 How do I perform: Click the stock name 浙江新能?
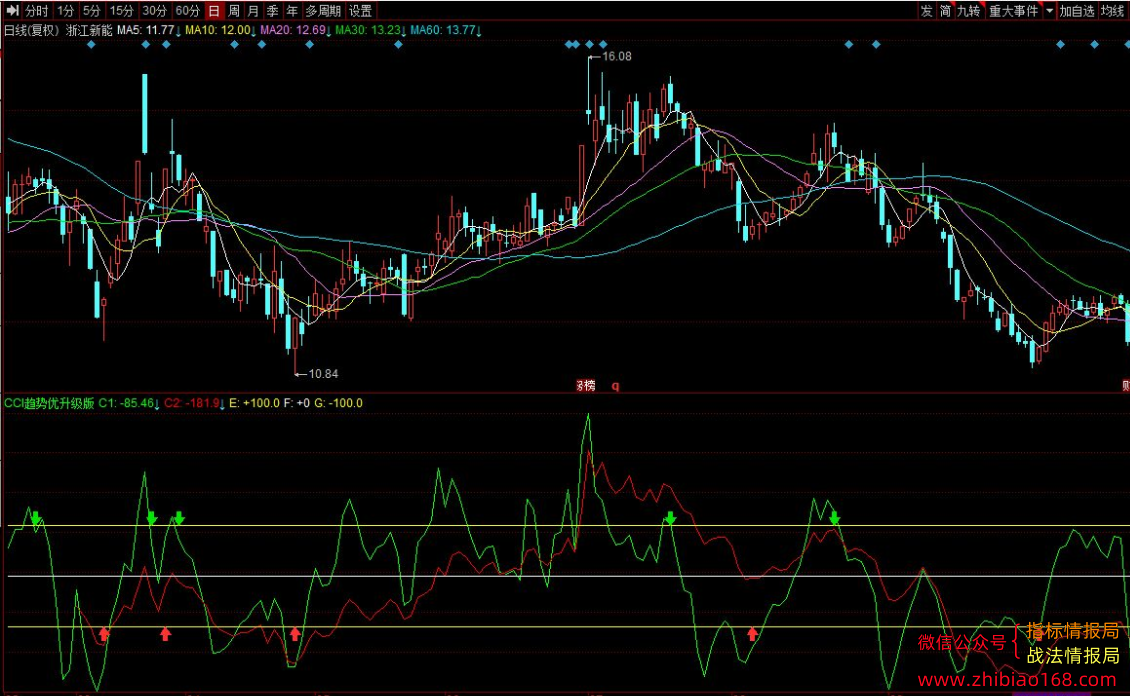click(x=89, y=30)
